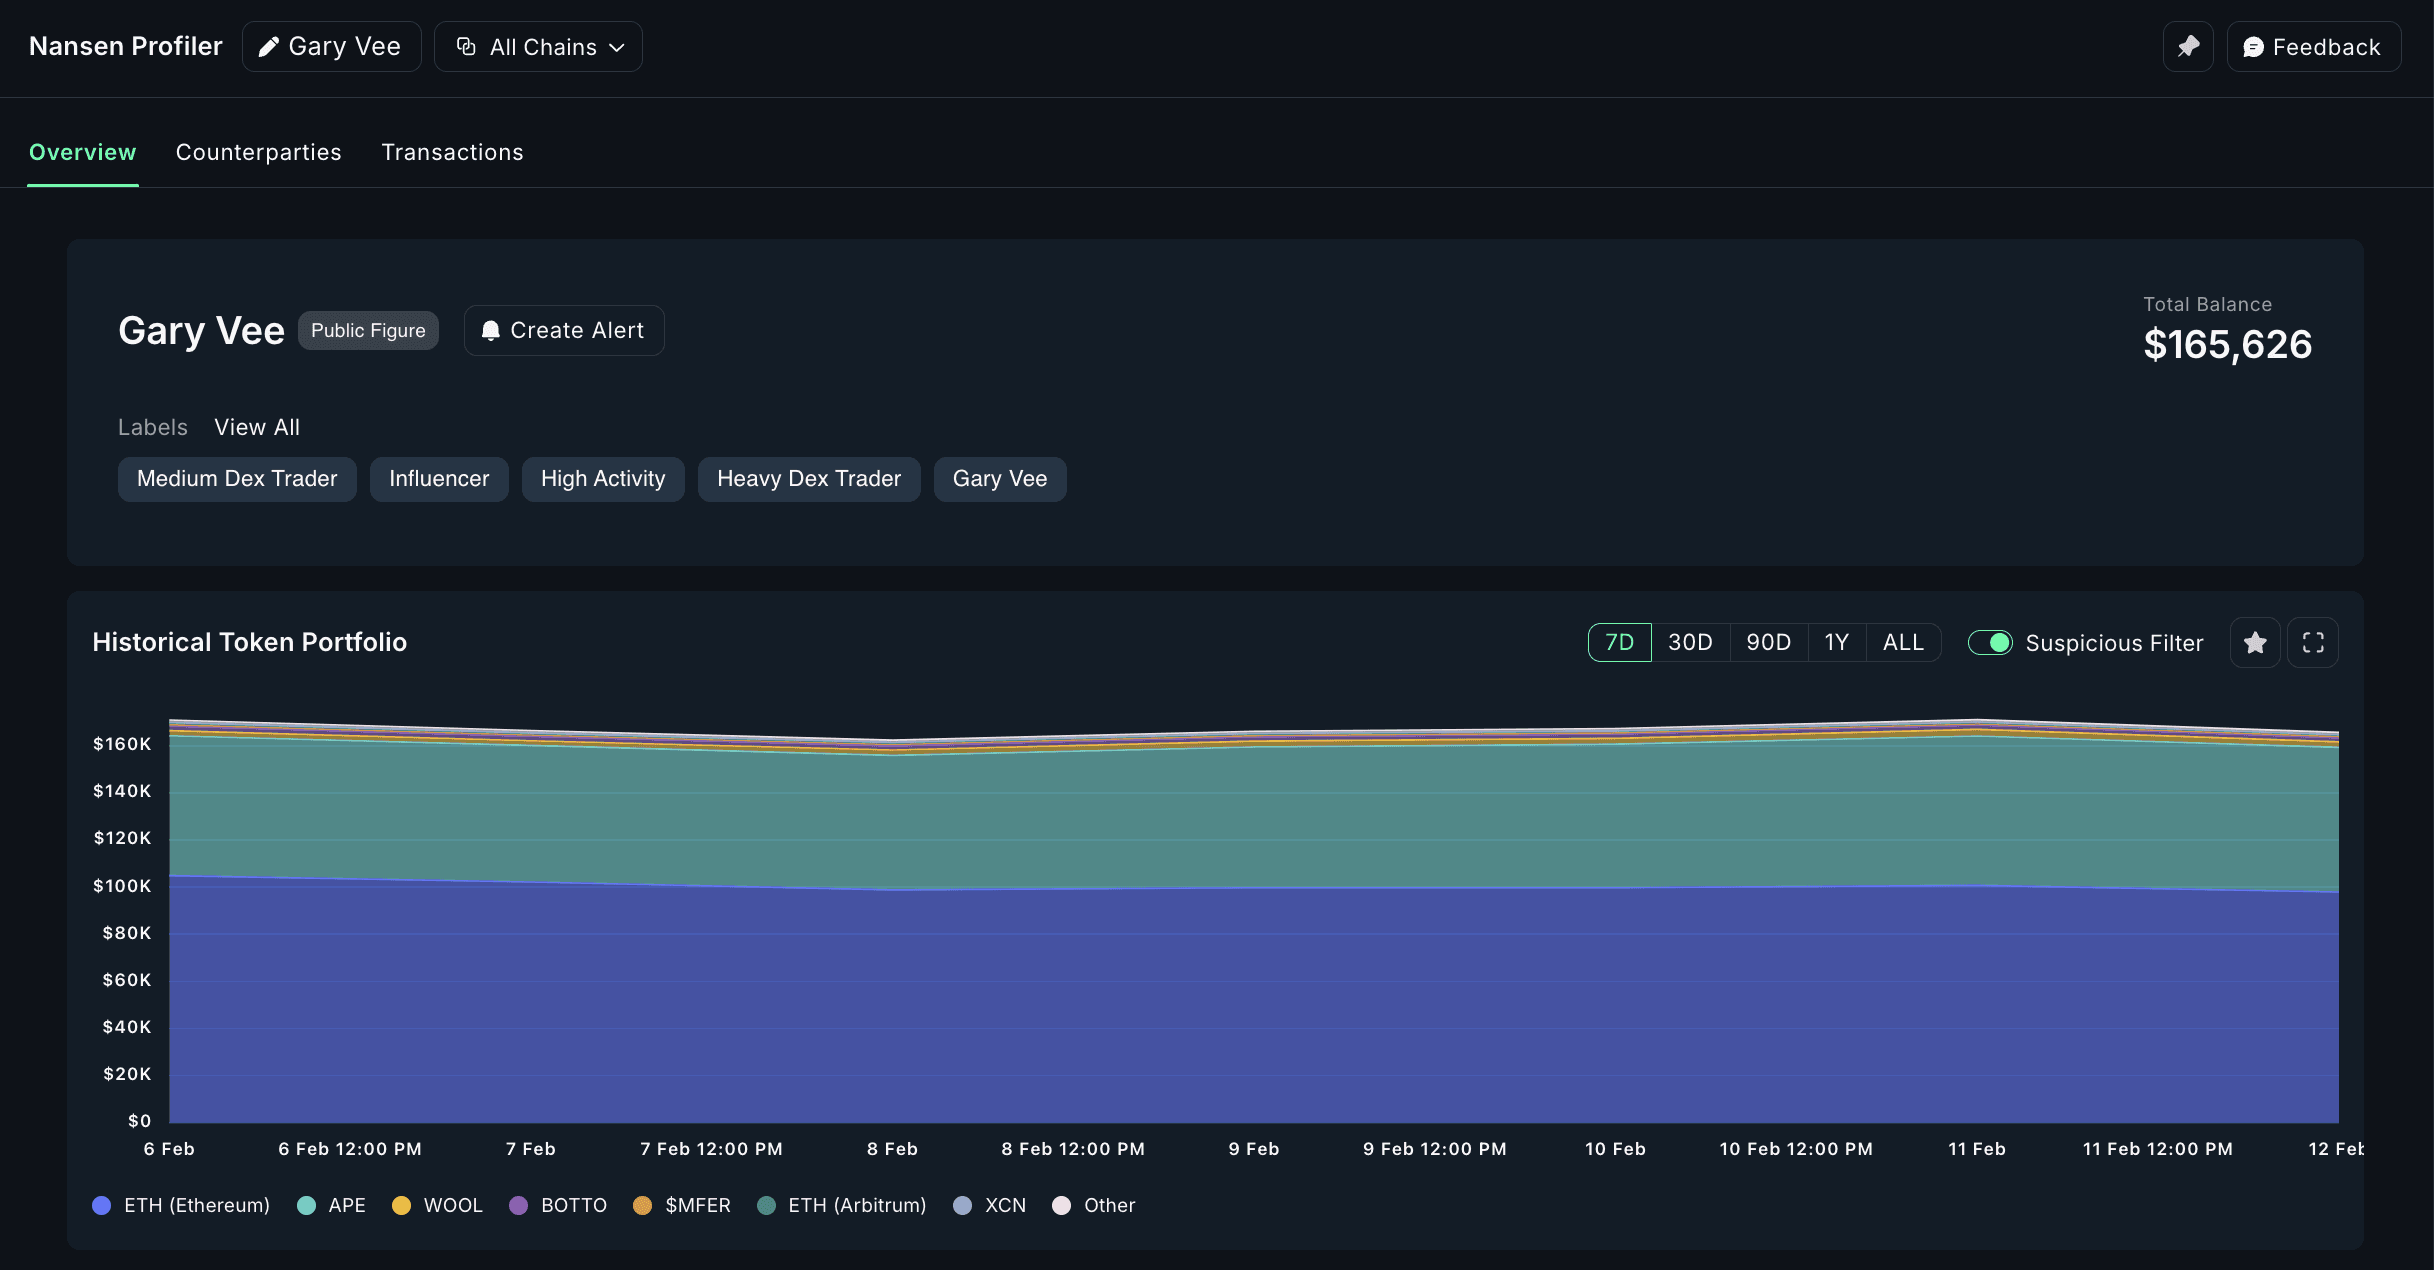Viewport: 2434px width, 1270px height.
Task: Click the pencil edit icon beside Gary Vee
Action: [x=268, y=47]
